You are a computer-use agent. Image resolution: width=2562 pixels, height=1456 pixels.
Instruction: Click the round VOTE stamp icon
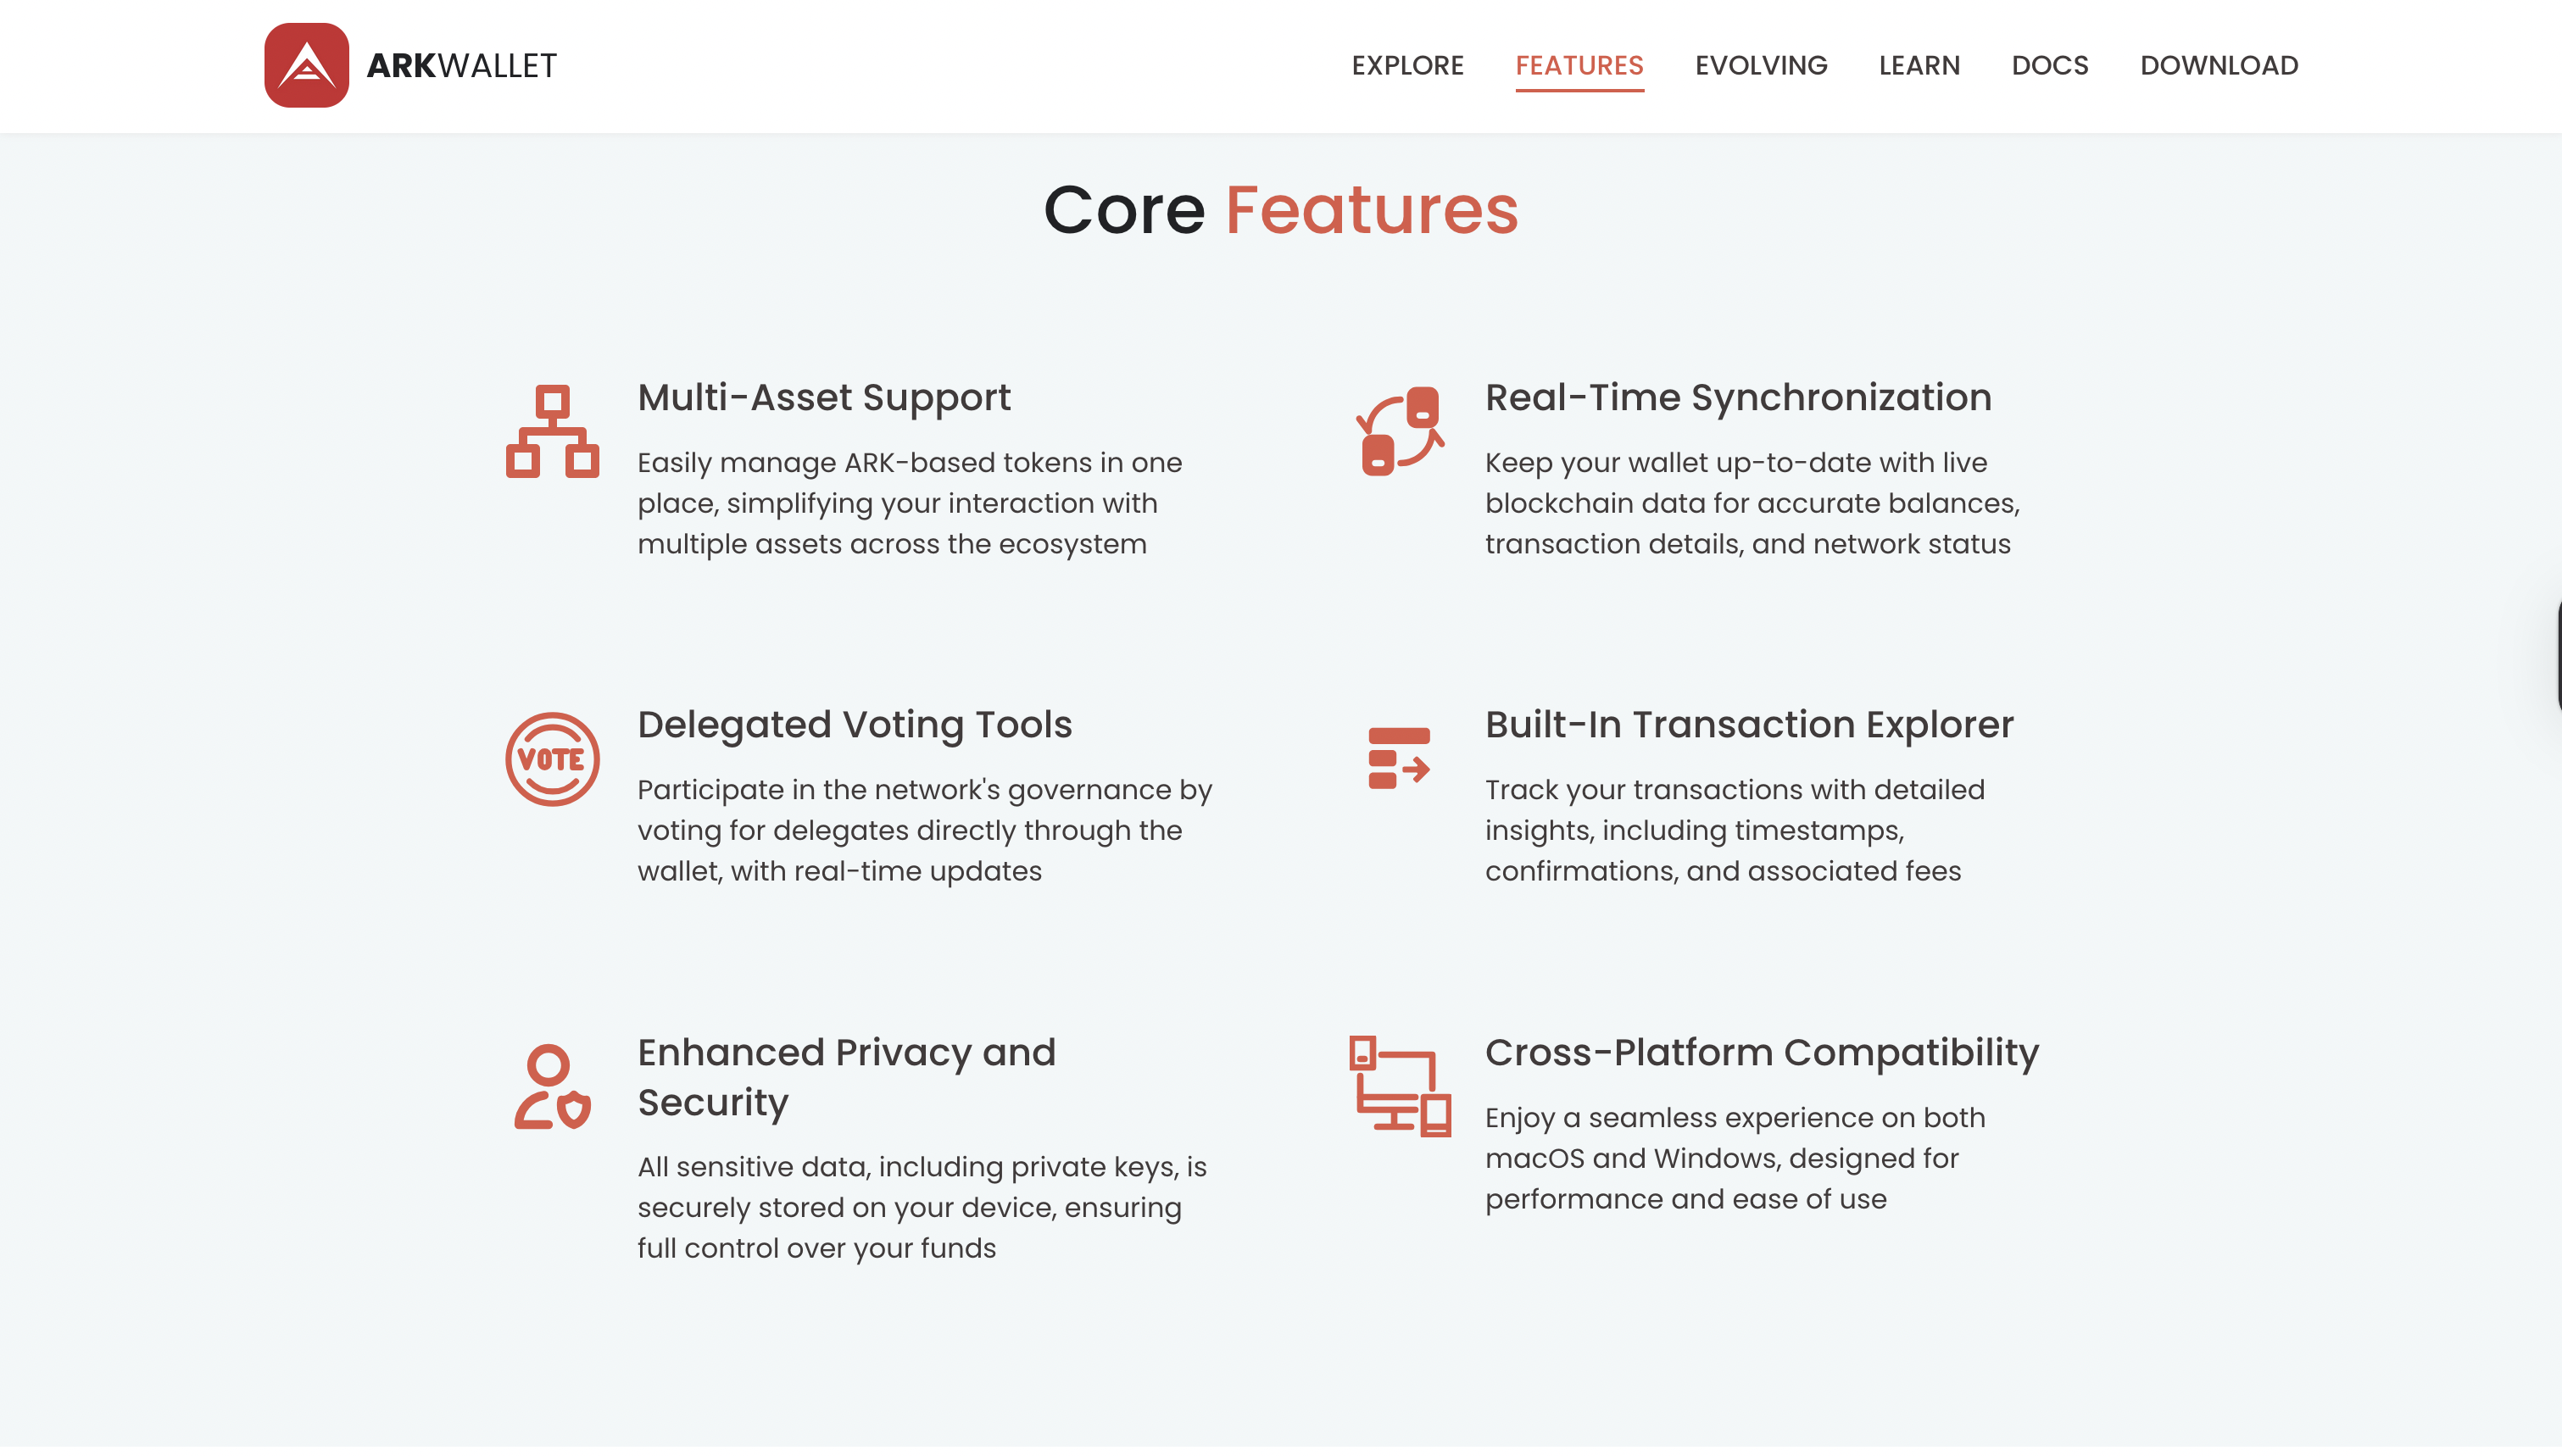point(552,759)
